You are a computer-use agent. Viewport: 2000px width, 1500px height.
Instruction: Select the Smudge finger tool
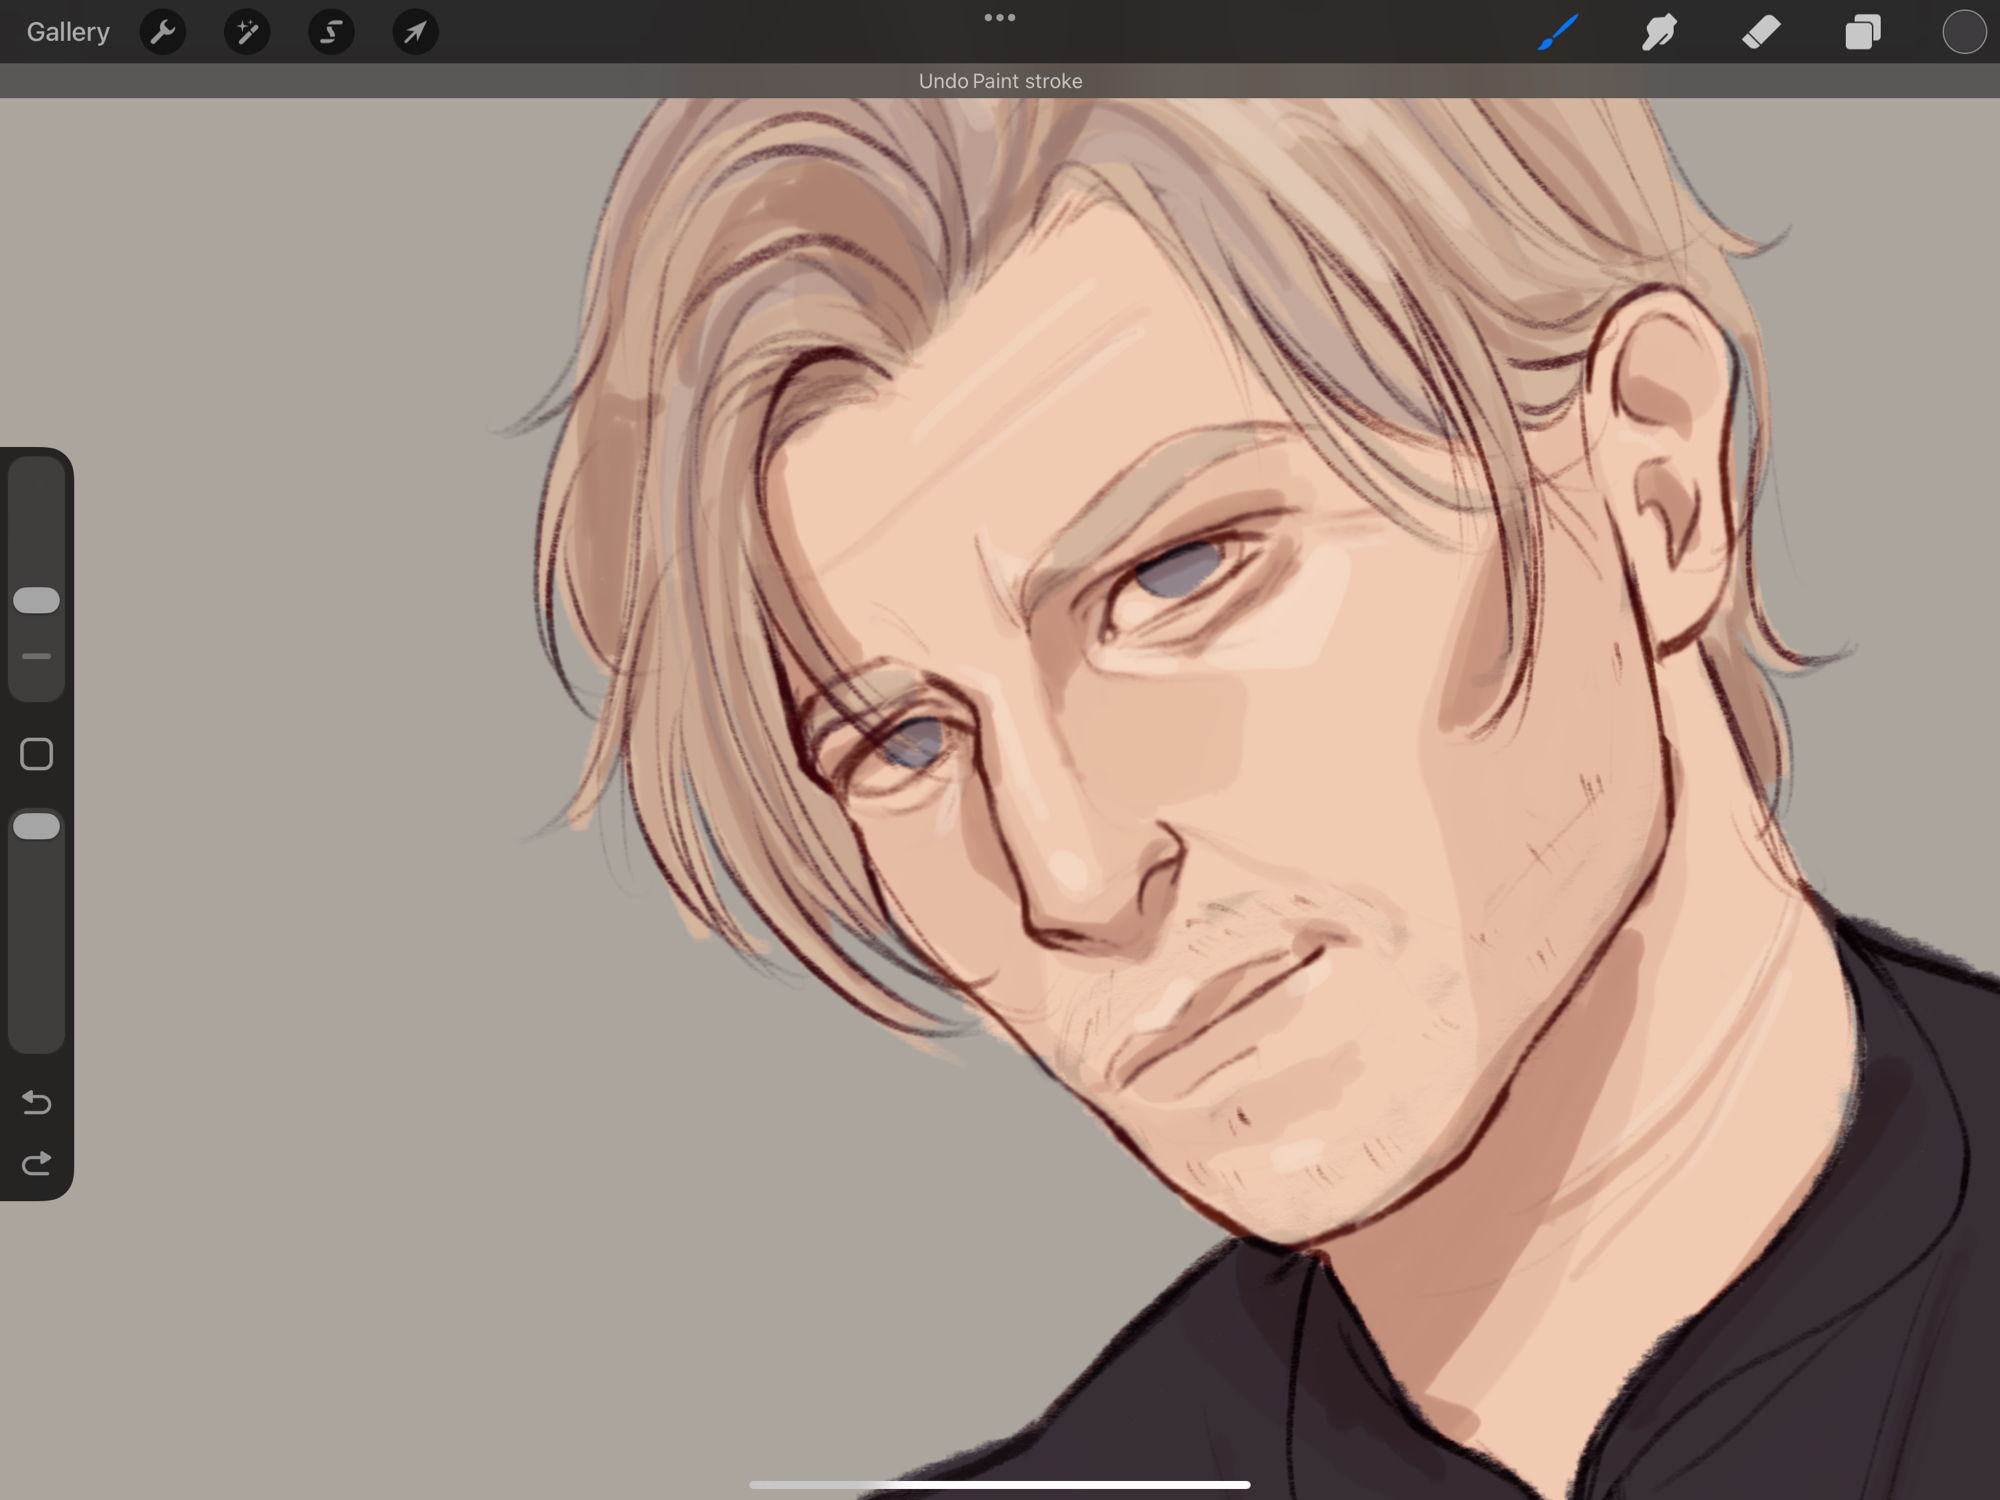click(x=1659, y=32)
